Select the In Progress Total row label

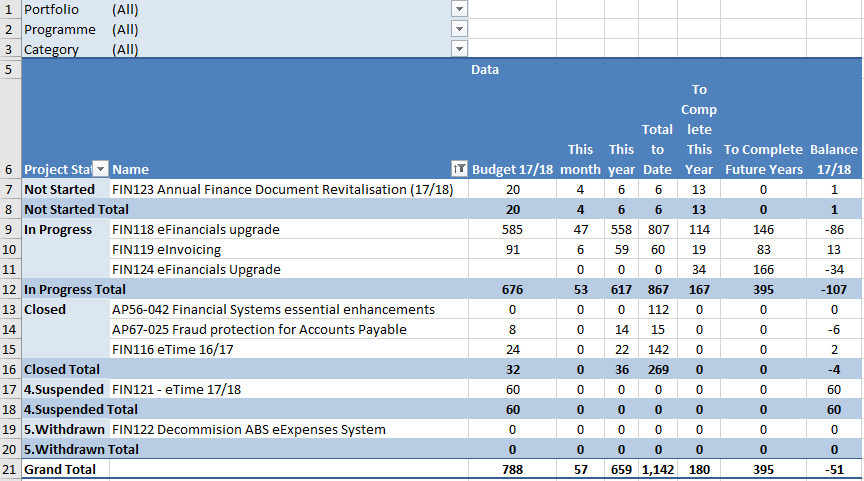[x=75, y=289]
